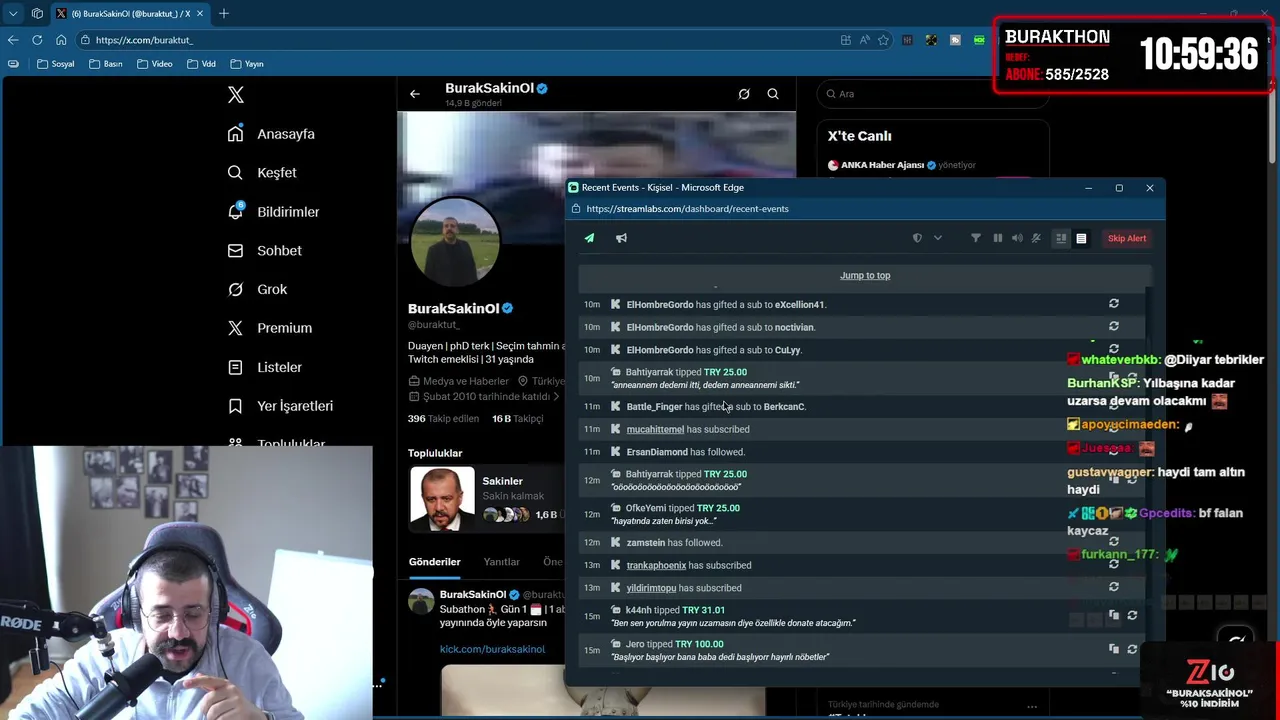
Task: Click the Edge read aloud icon
Action: (x=864, y=40)
